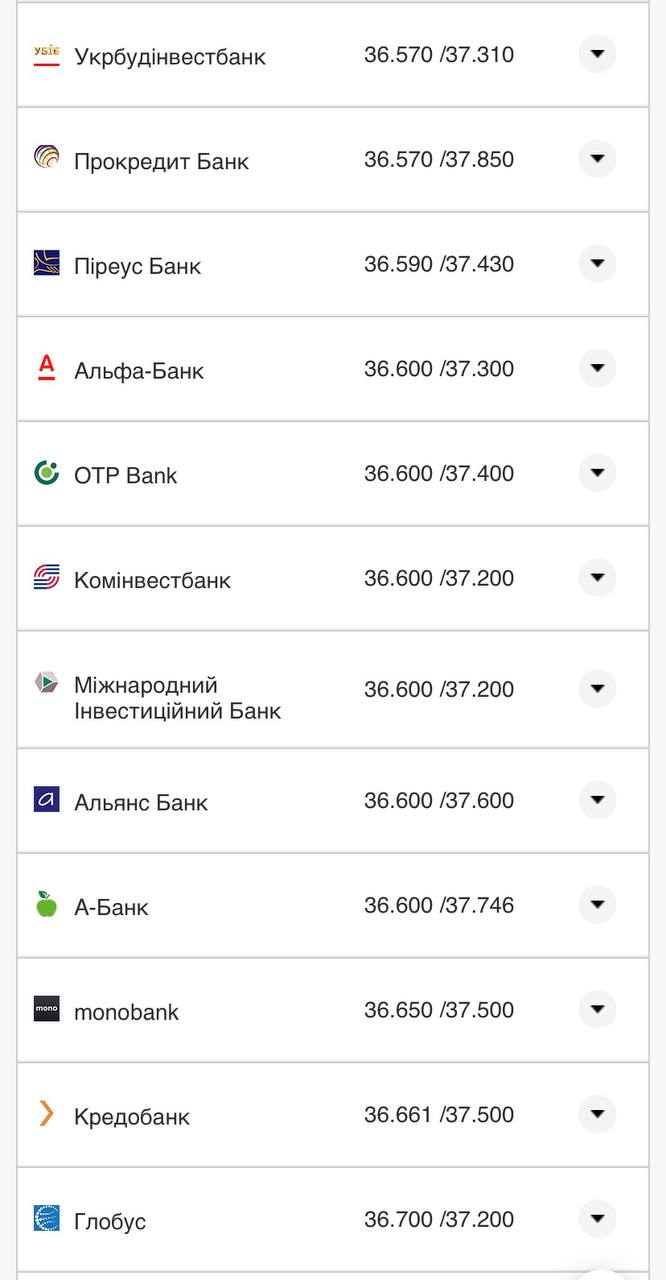The image size is (666, 1280).
Task: Select the Піреус Банк name text
Action: pyautogui.click(x=138, y=267)
